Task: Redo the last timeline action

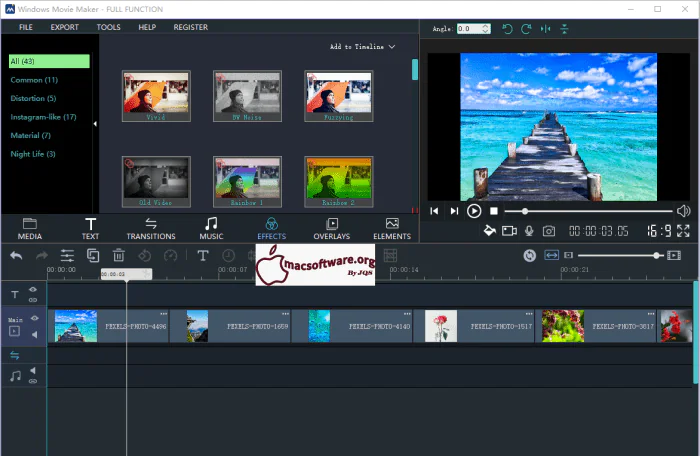Action: coord(42,255)
